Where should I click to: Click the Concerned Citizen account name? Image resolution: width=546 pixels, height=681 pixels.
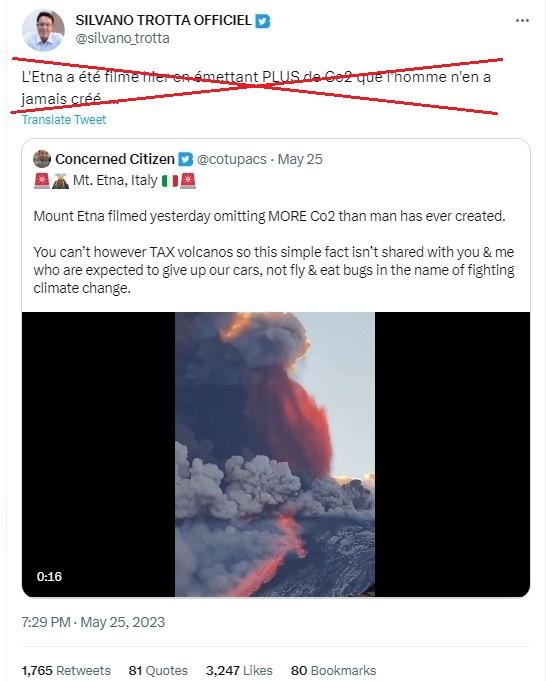pos(115,159)
